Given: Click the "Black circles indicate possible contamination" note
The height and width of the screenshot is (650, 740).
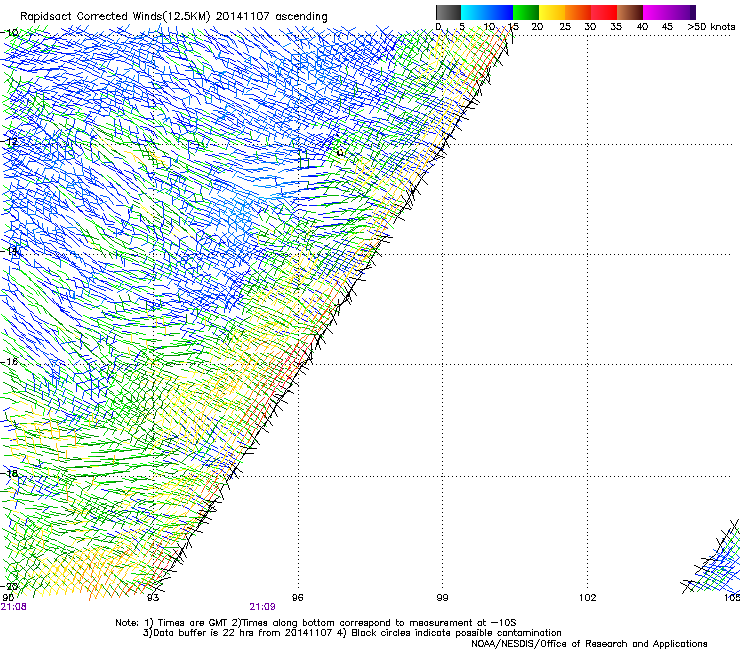Looking at the screenshot, I should click(x=449, y=633).
